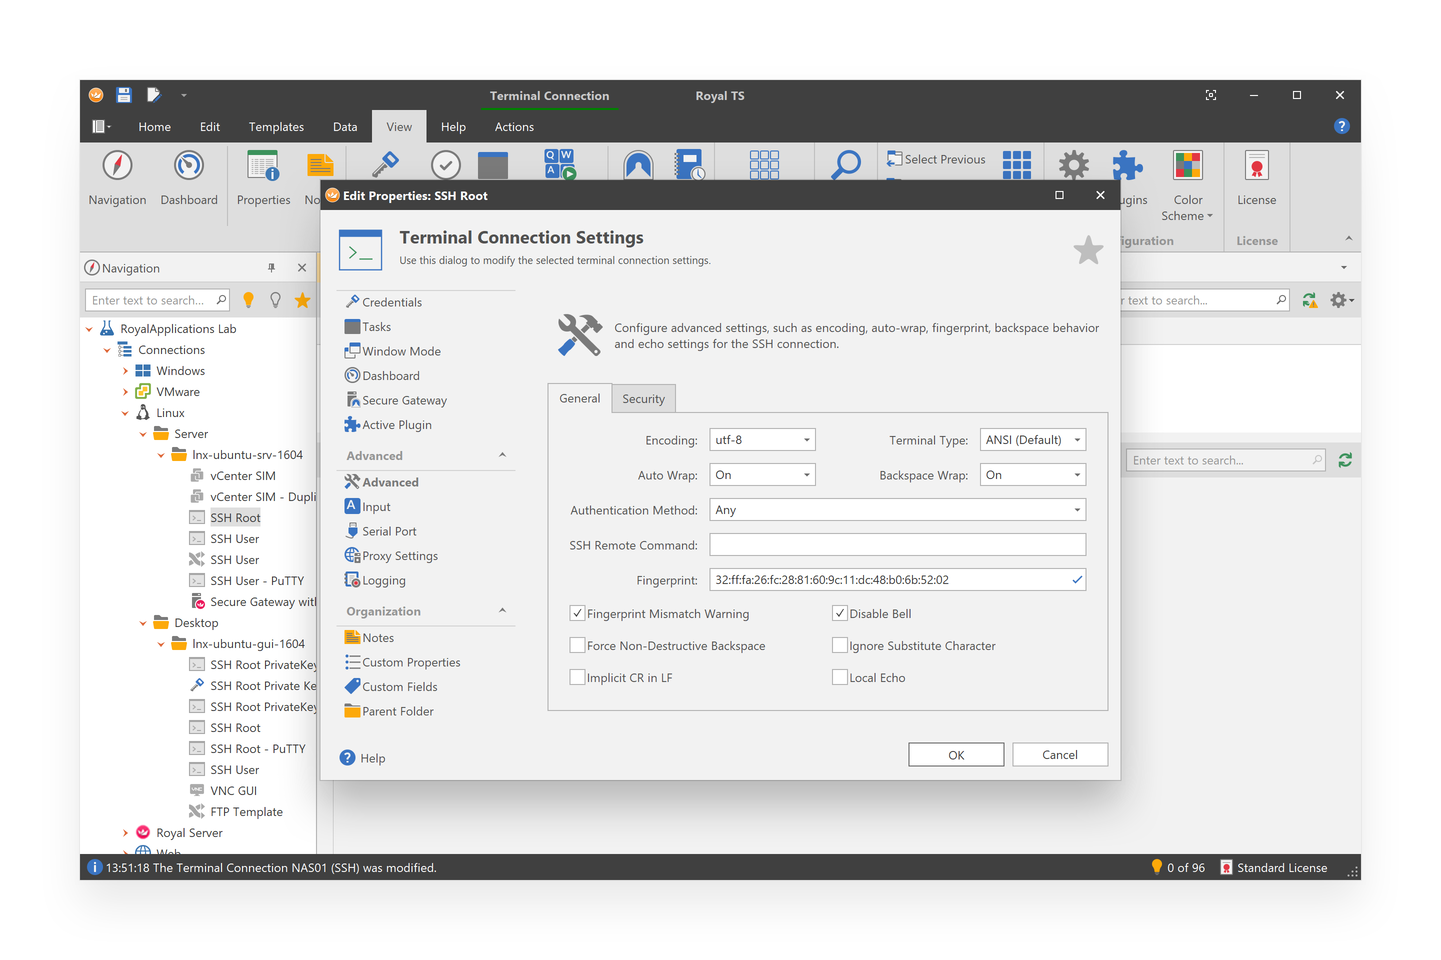
Task: Toggle the Disable Bell checkbox
Action: pyautogui.click(x=840, y=614)
